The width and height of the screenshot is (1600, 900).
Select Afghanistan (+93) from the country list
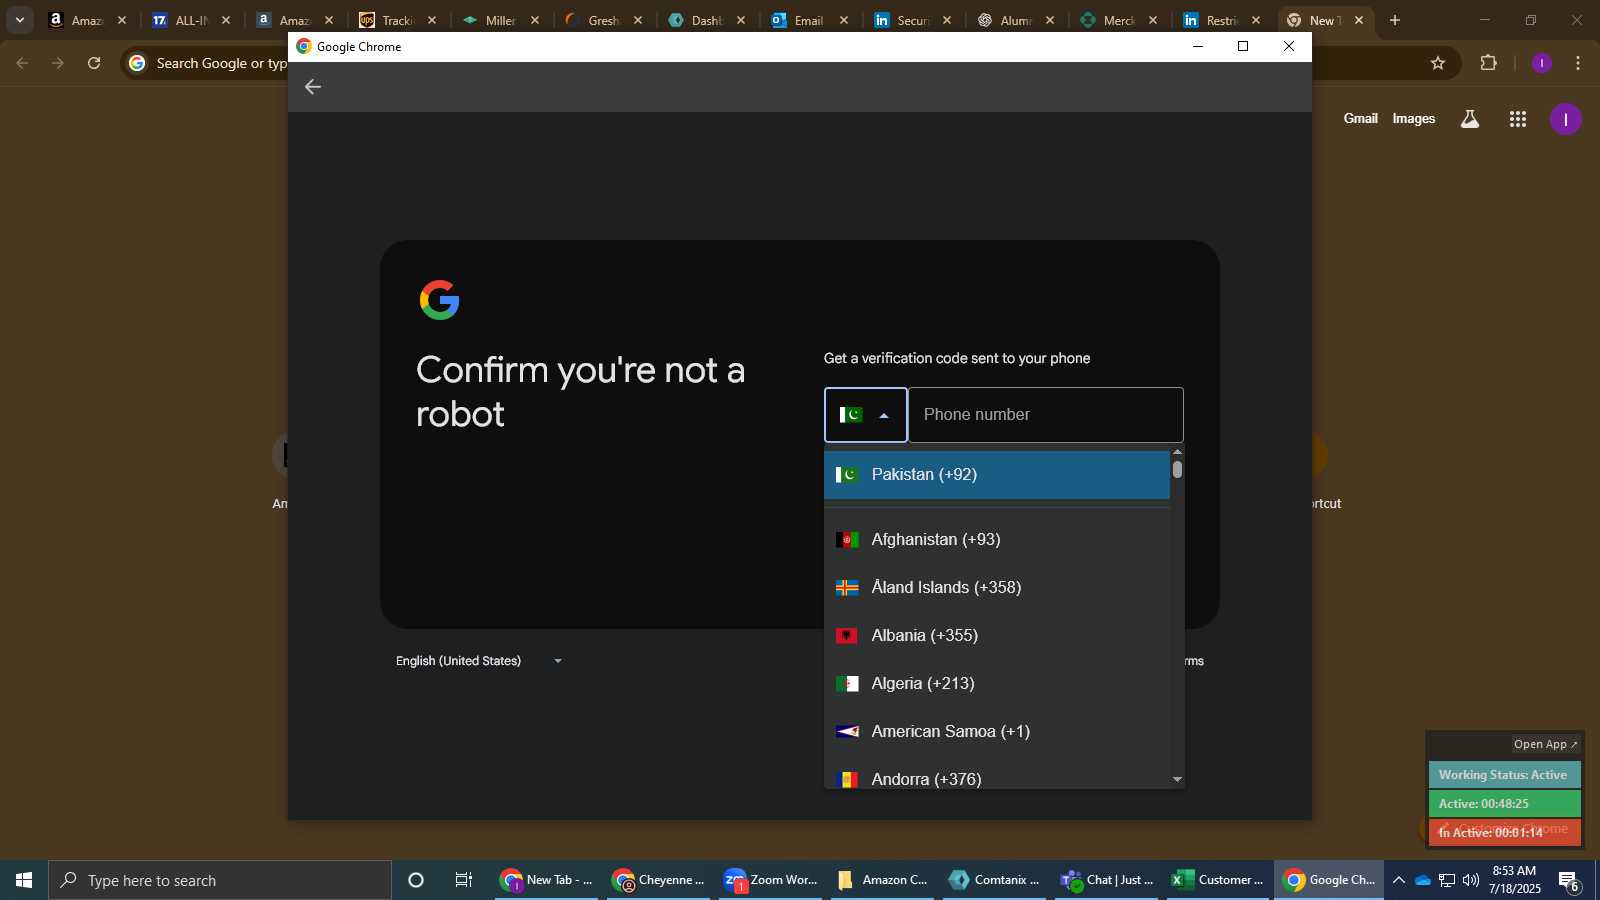click(x=997, y=540)
